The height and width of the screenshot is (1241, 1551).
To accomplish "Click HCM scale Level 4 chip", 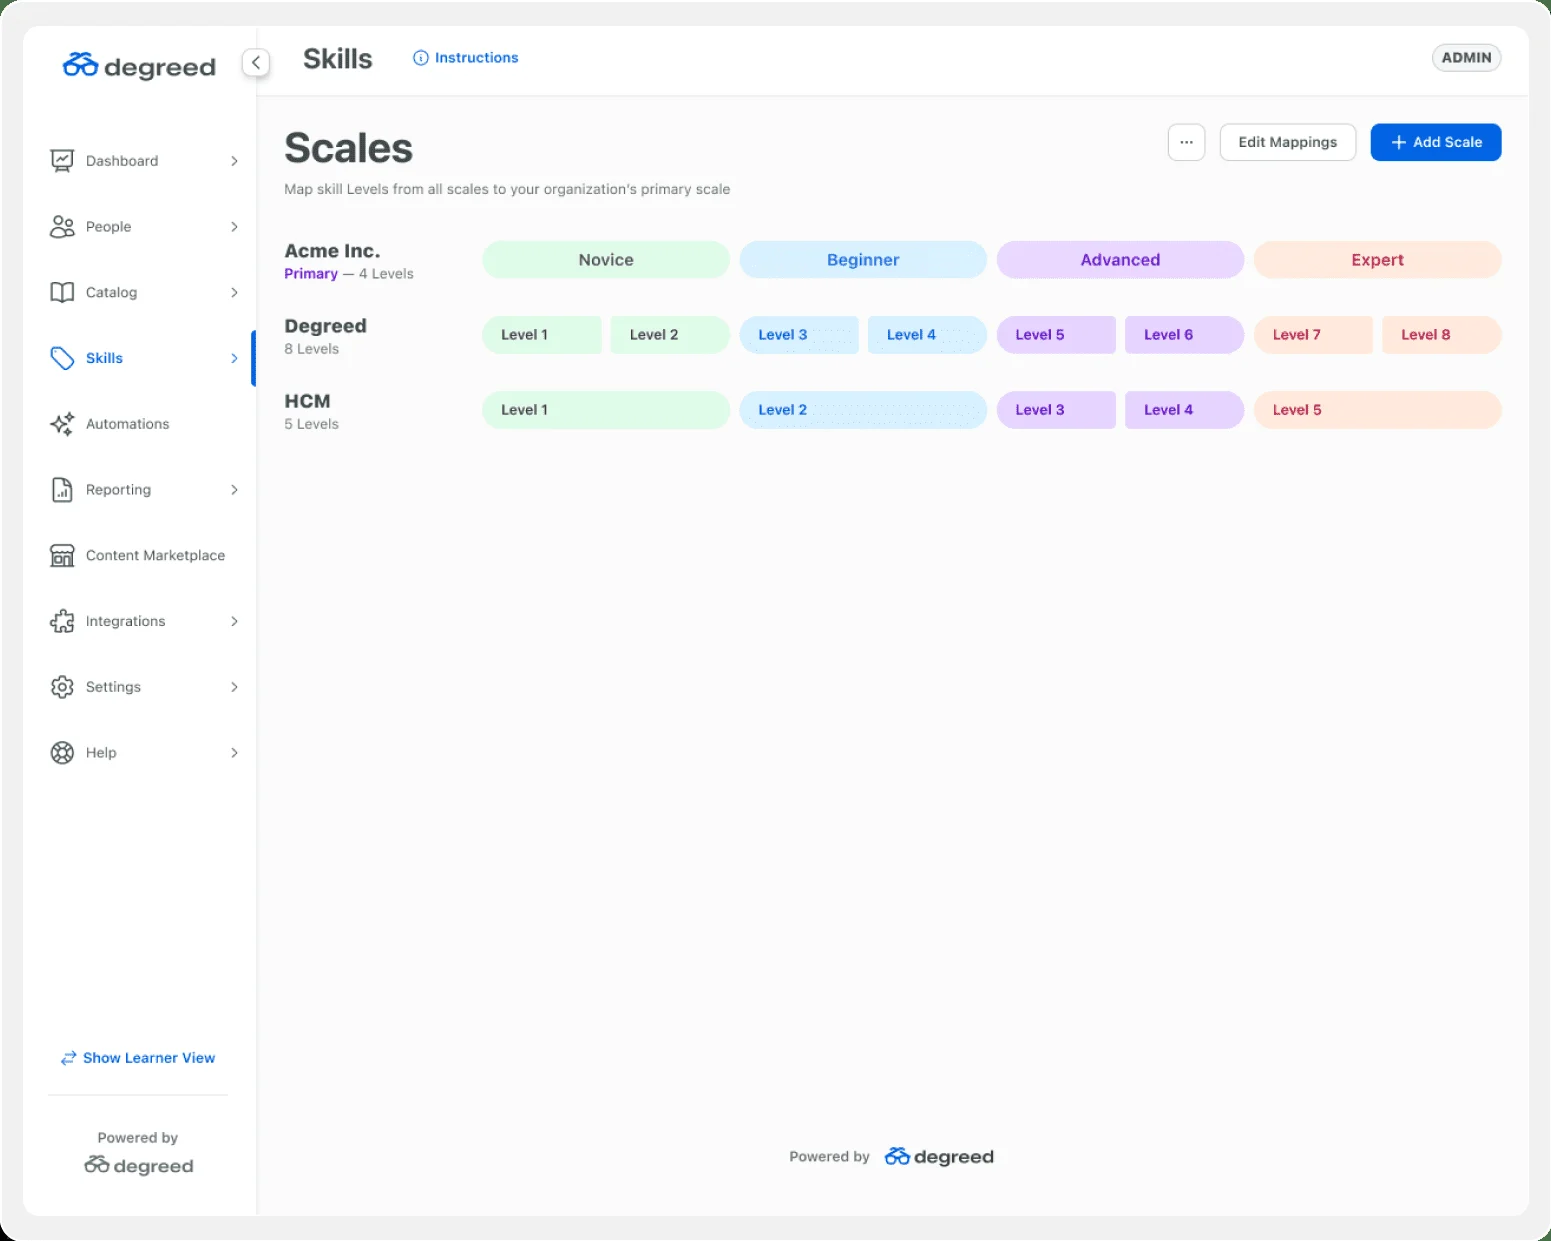I will 1184,410.
